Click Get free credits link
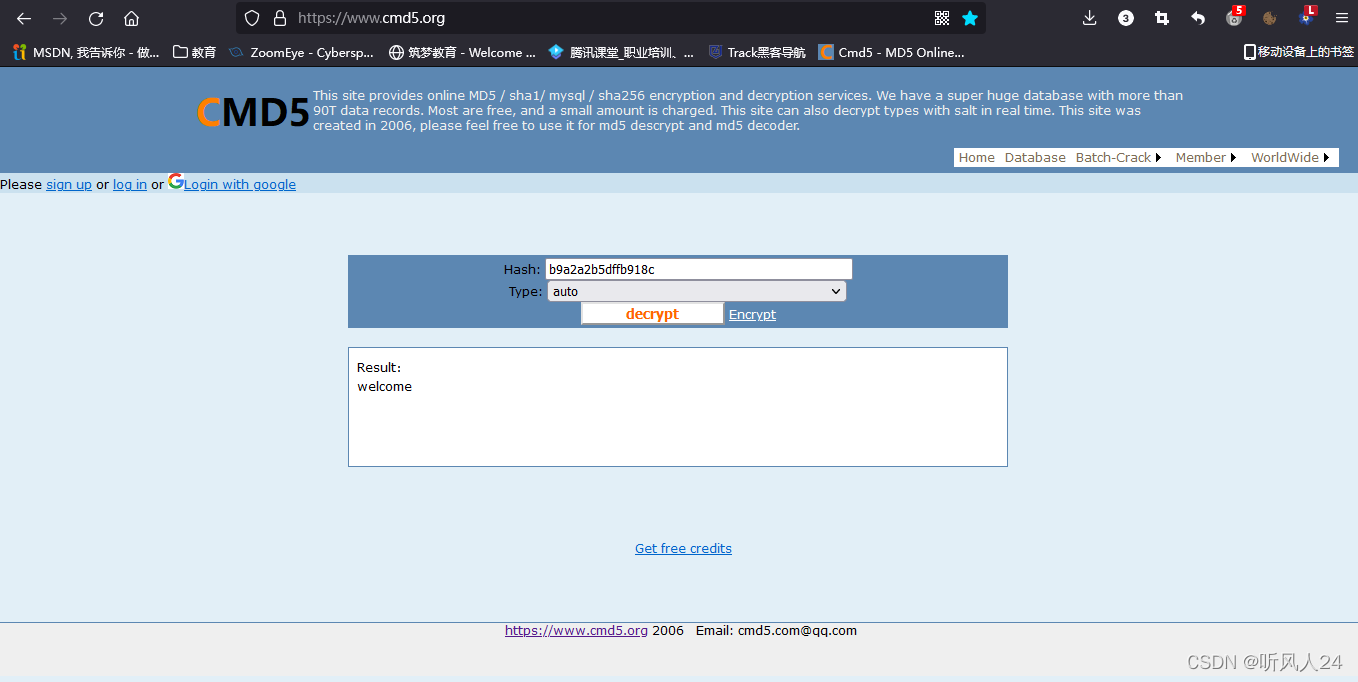1358x682 pixels. point(683,548)
